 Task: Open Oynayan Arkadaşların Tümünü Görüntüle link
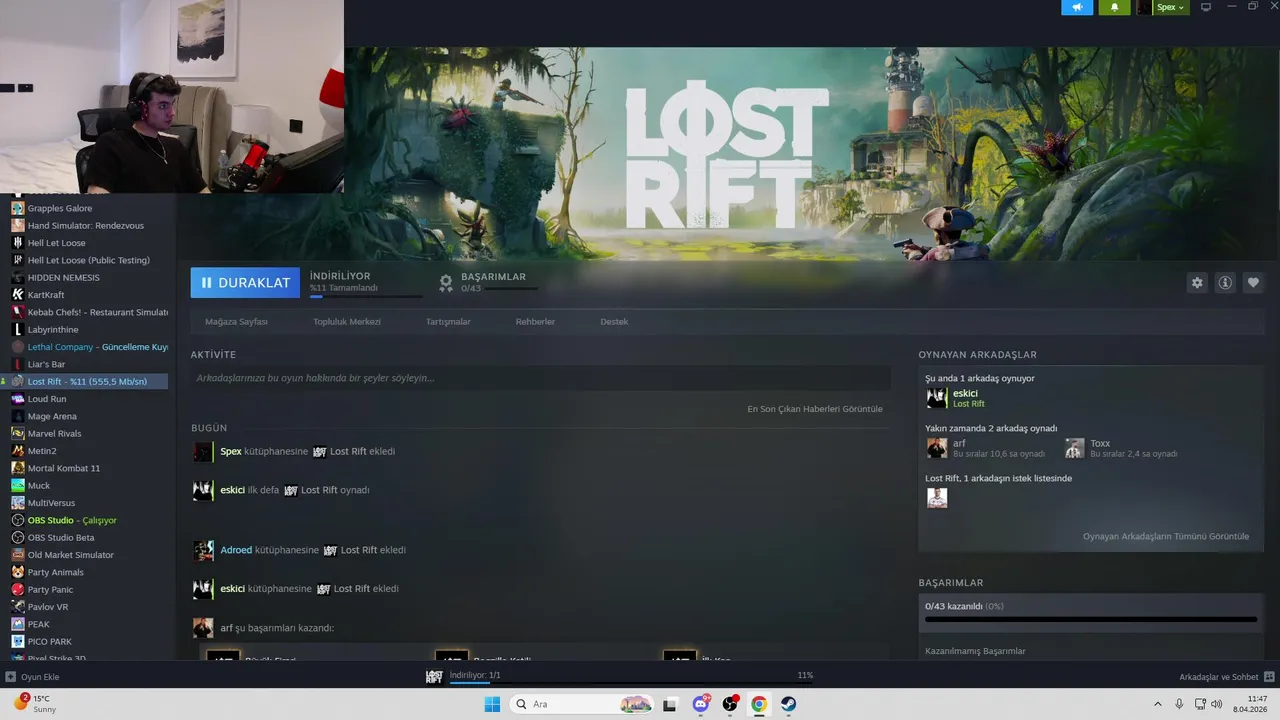tap(1166, 536)
